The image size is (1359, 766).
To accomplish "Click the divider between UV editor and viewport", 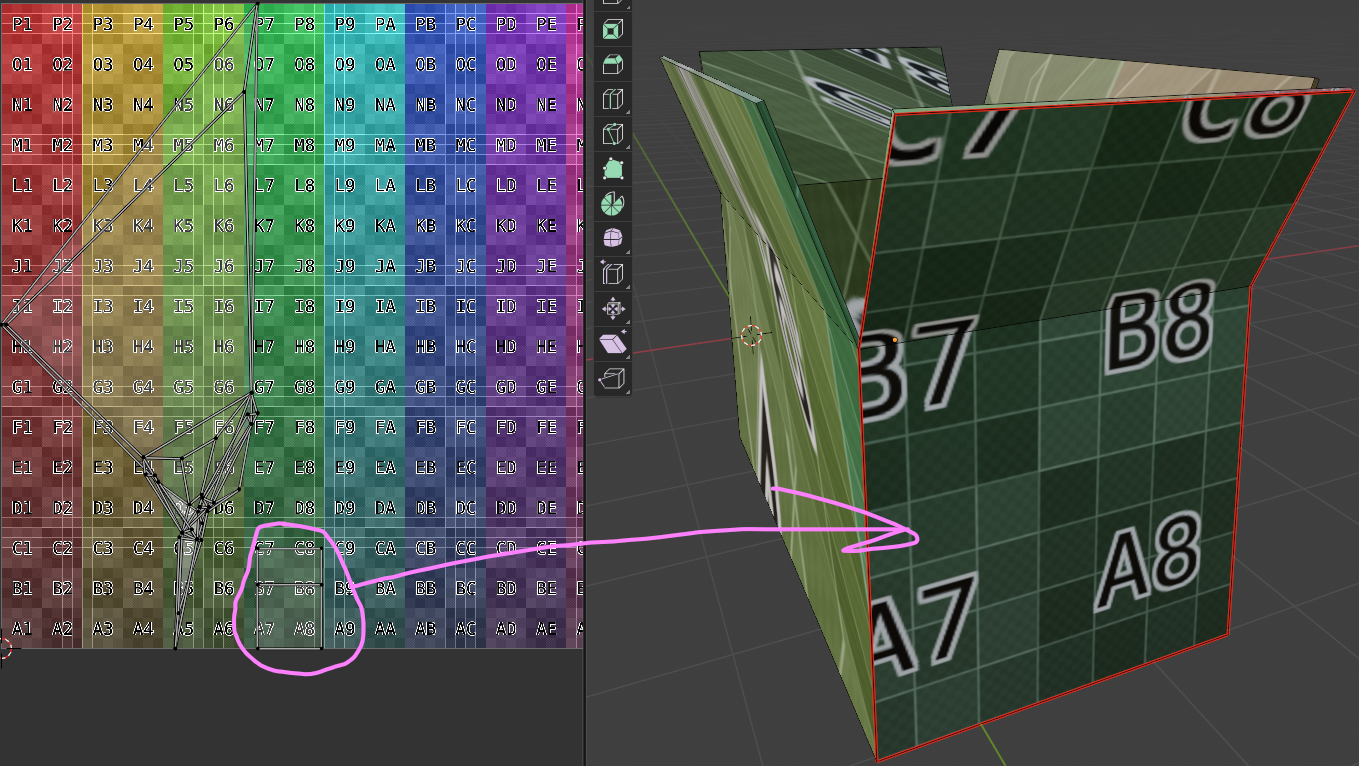I will [585, 400].
